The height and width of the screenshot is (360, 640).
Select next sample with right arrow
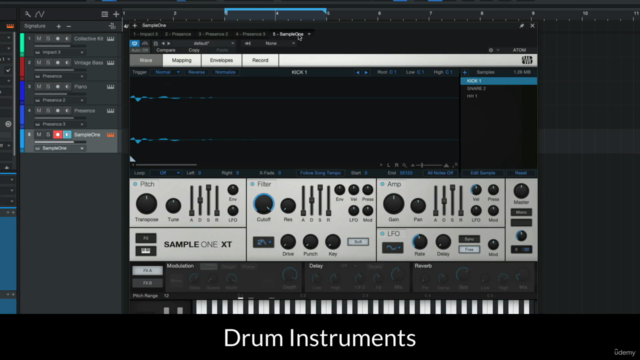[x=366, y=72]
